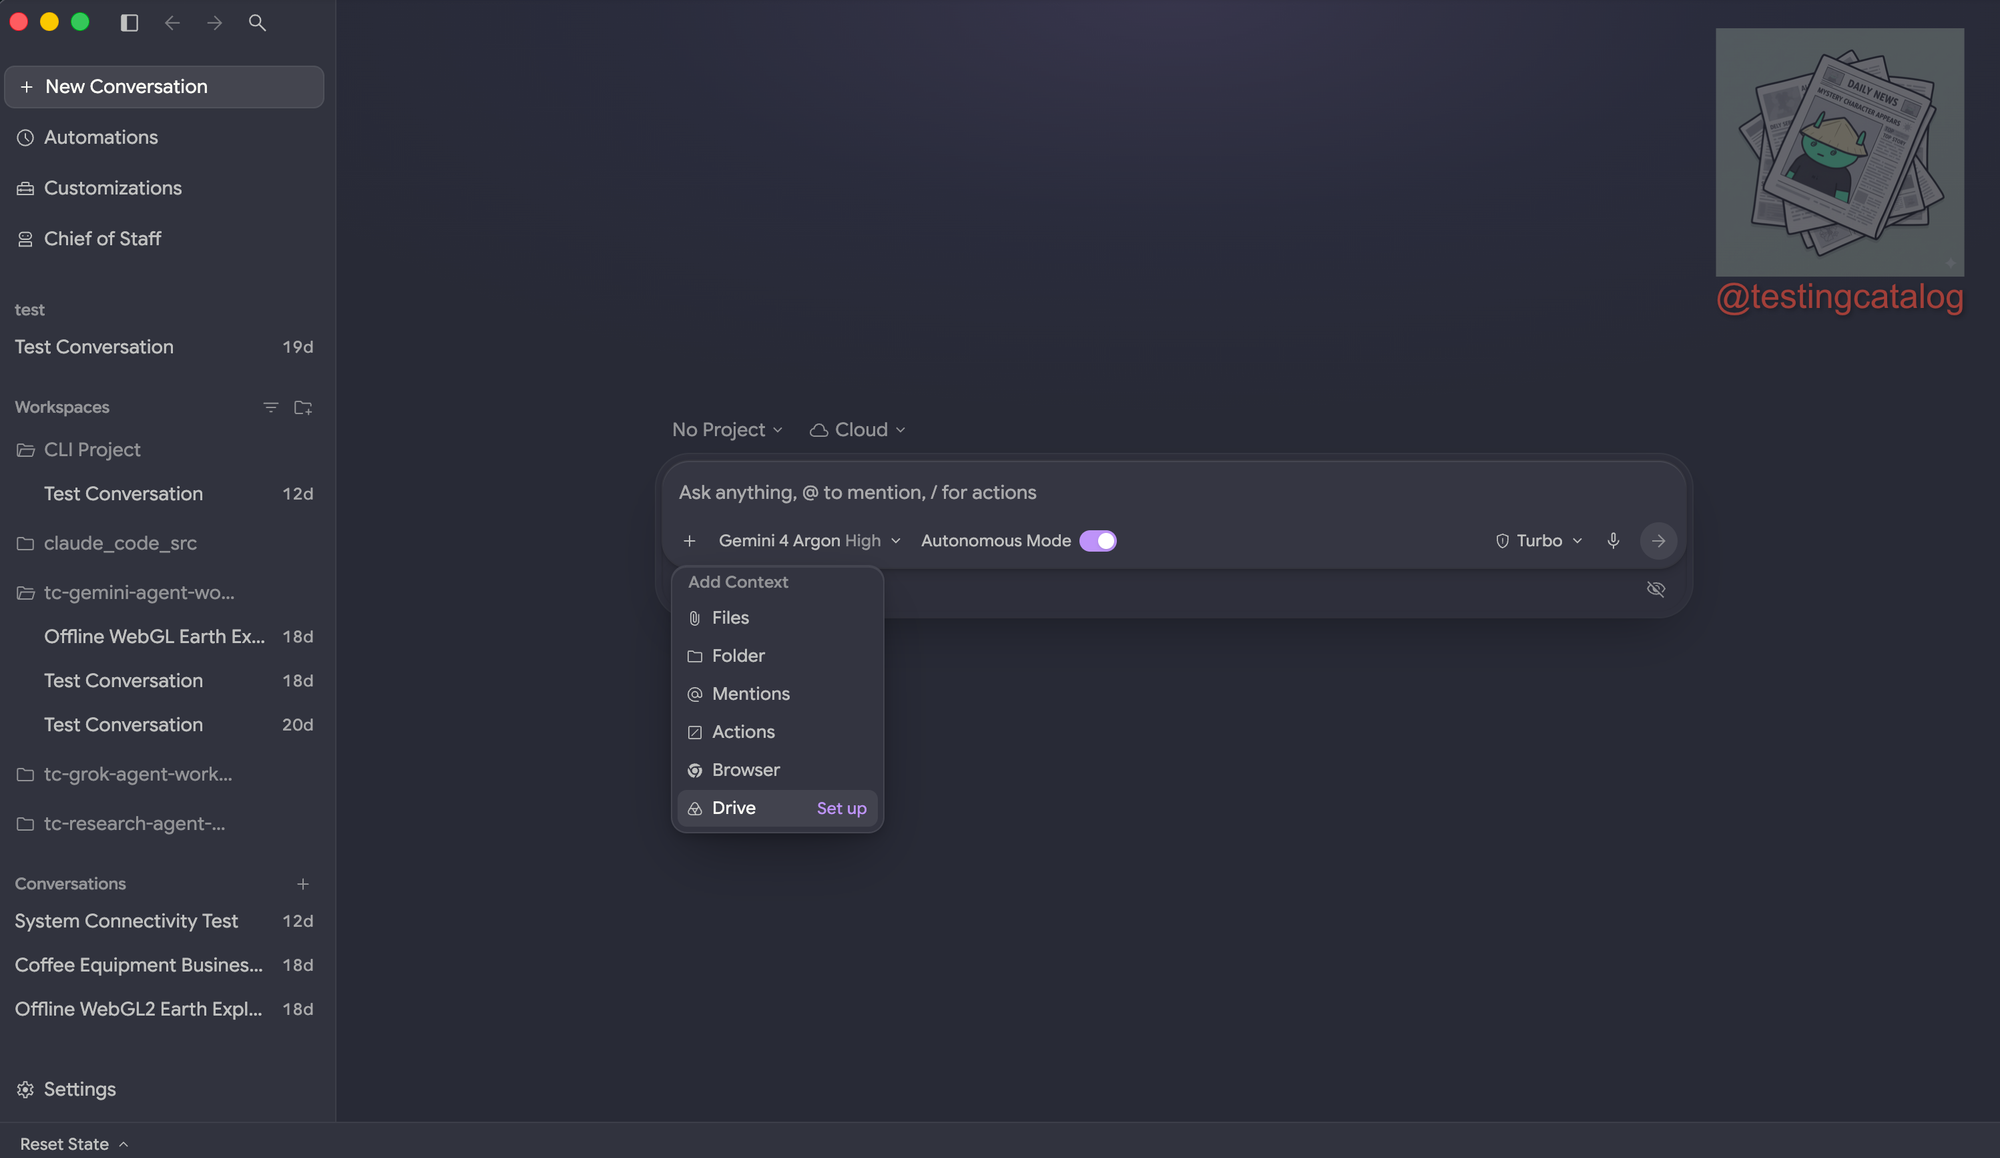Viewport: 2000px width, 1158px height.
Task: Select Folder in Add Context menu
Action: 777,656
